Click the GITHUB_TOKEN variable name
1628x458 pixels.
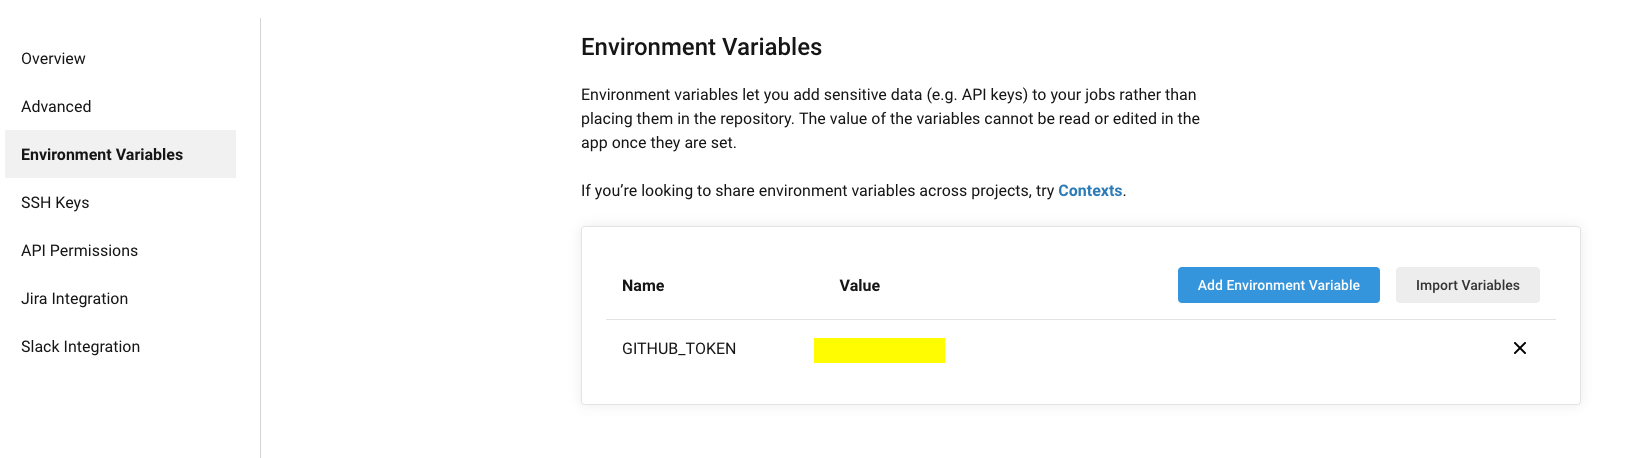tap(679, 348)
